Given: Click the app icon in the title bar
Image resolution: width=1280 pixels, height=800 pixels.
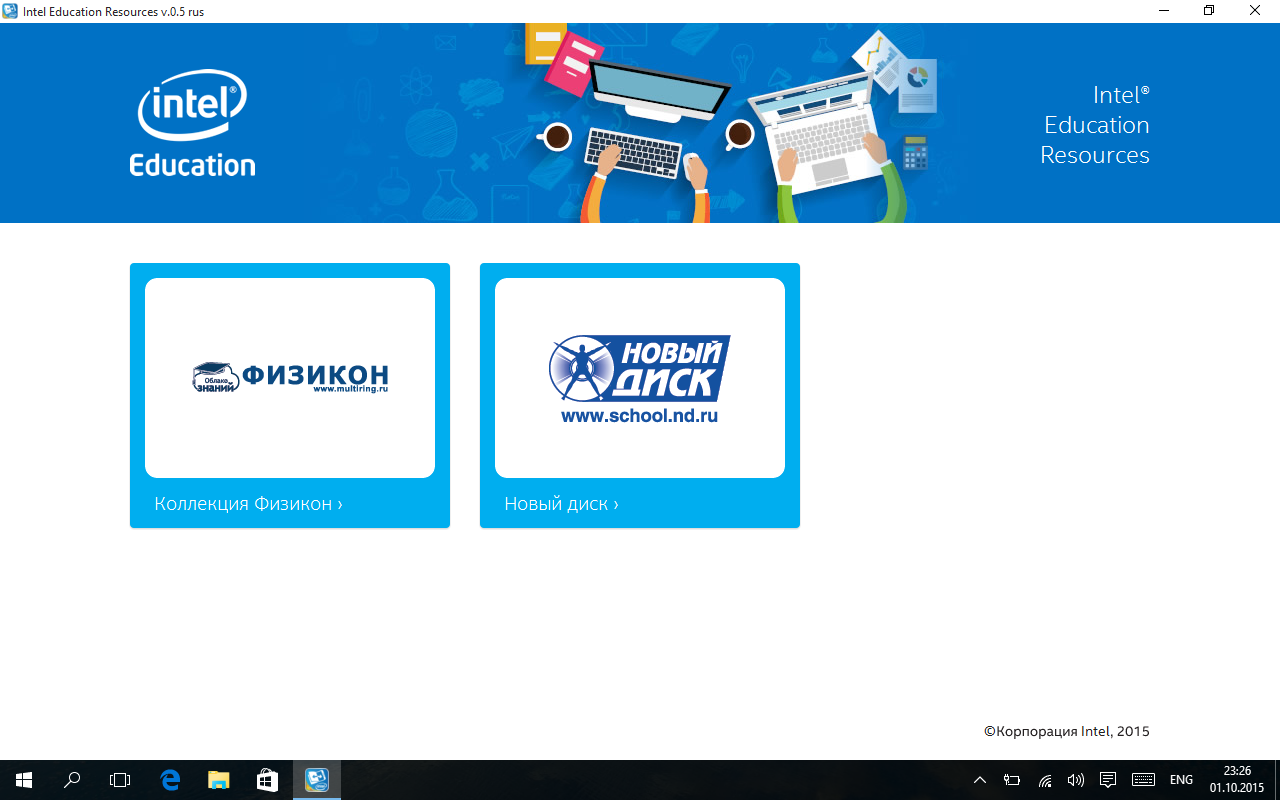Looking at the screenshot, I should pos(10,11).
